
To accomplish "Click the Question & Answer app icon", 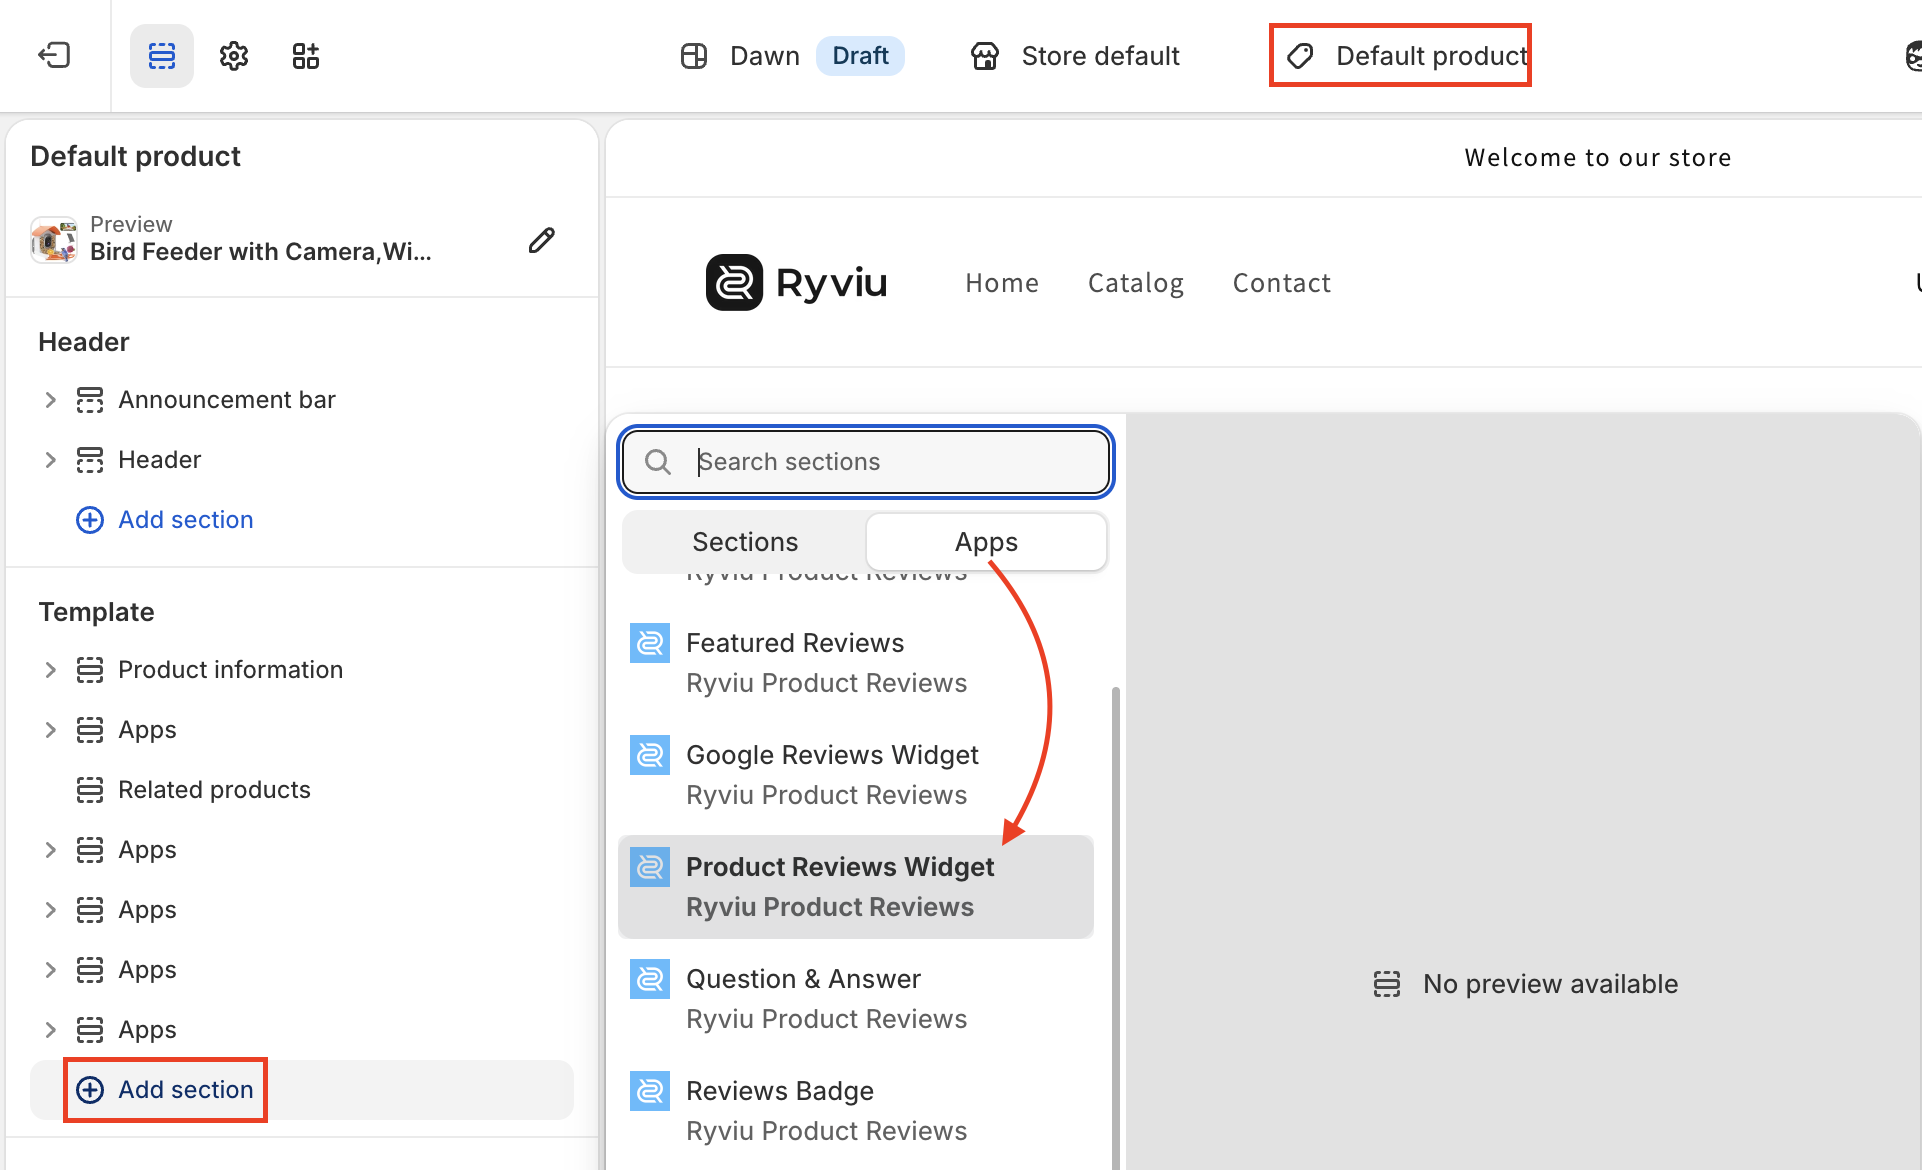I will pos(650,979).
